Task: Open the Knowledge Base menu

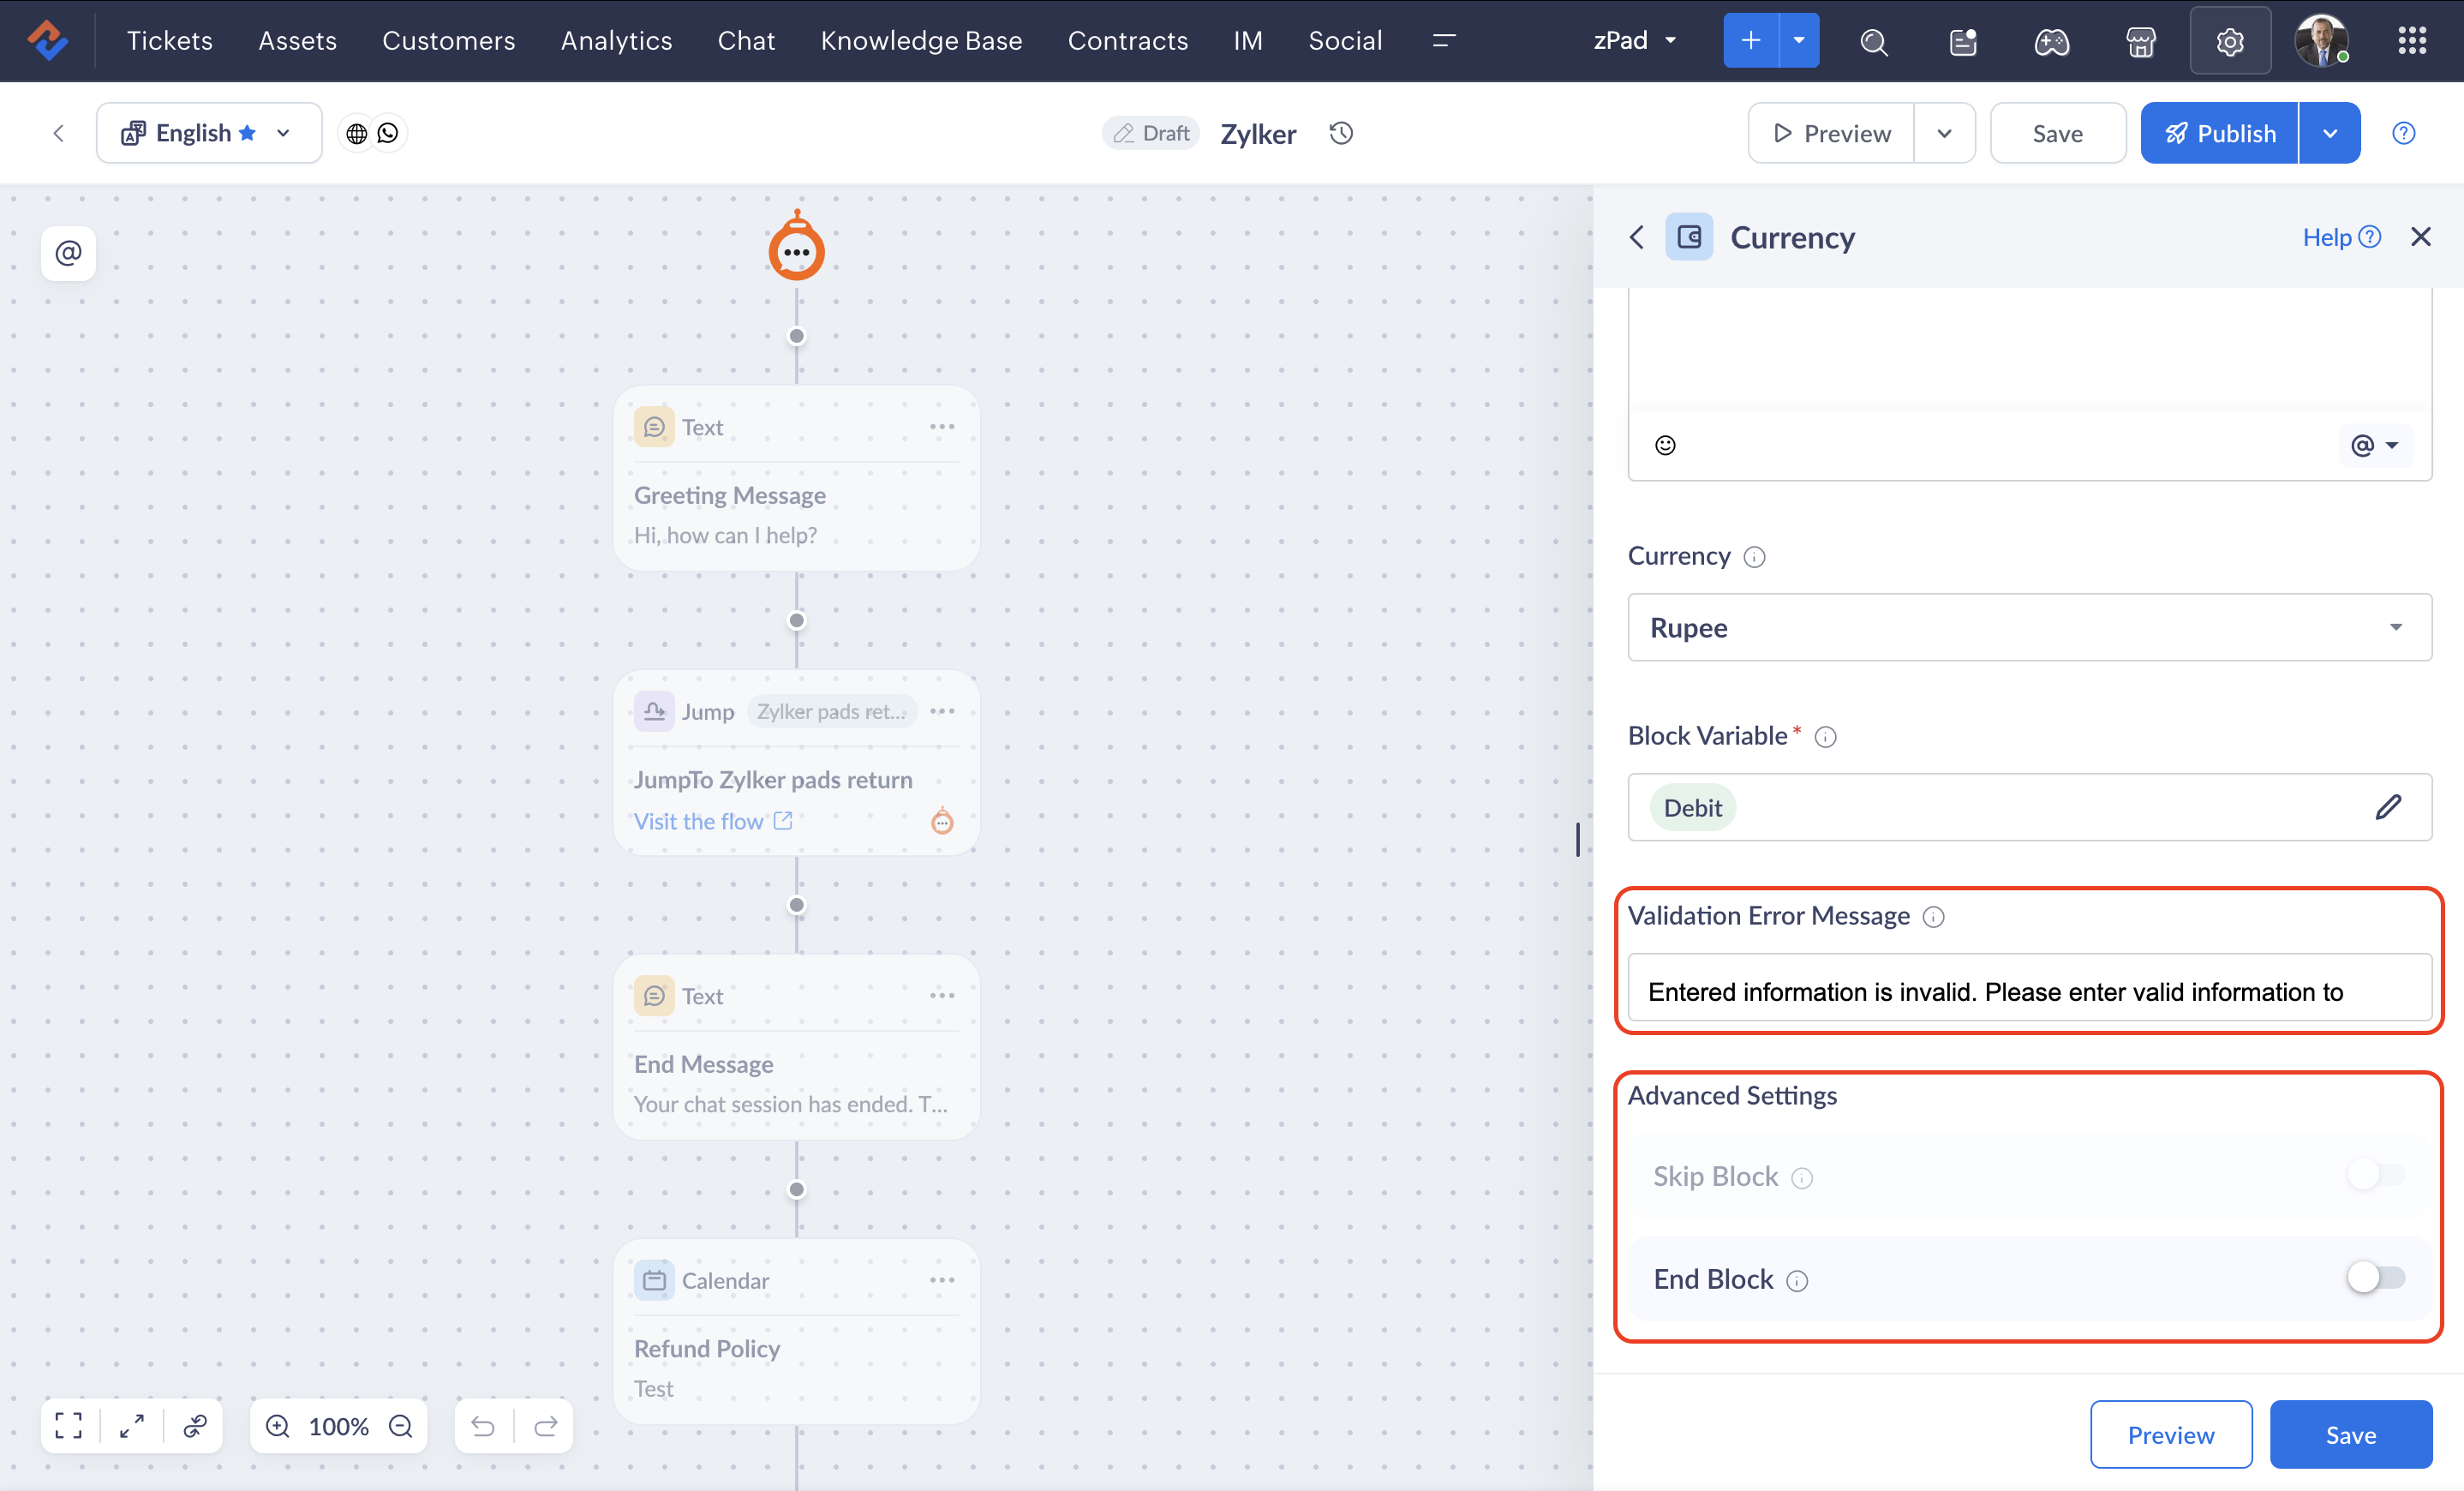Action: point(921,41)
